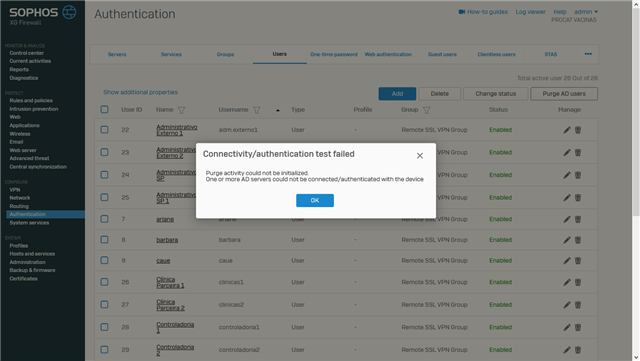
Task: Switch to the Groups tab
Action: coord(225,54)
